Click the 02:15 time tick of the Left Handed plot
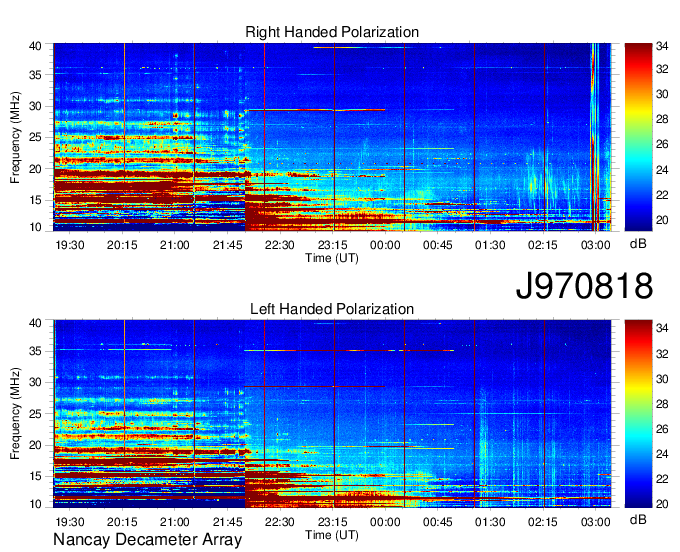Screen dimensions: 680x552 pyautogui.click(x=543, y=522)
